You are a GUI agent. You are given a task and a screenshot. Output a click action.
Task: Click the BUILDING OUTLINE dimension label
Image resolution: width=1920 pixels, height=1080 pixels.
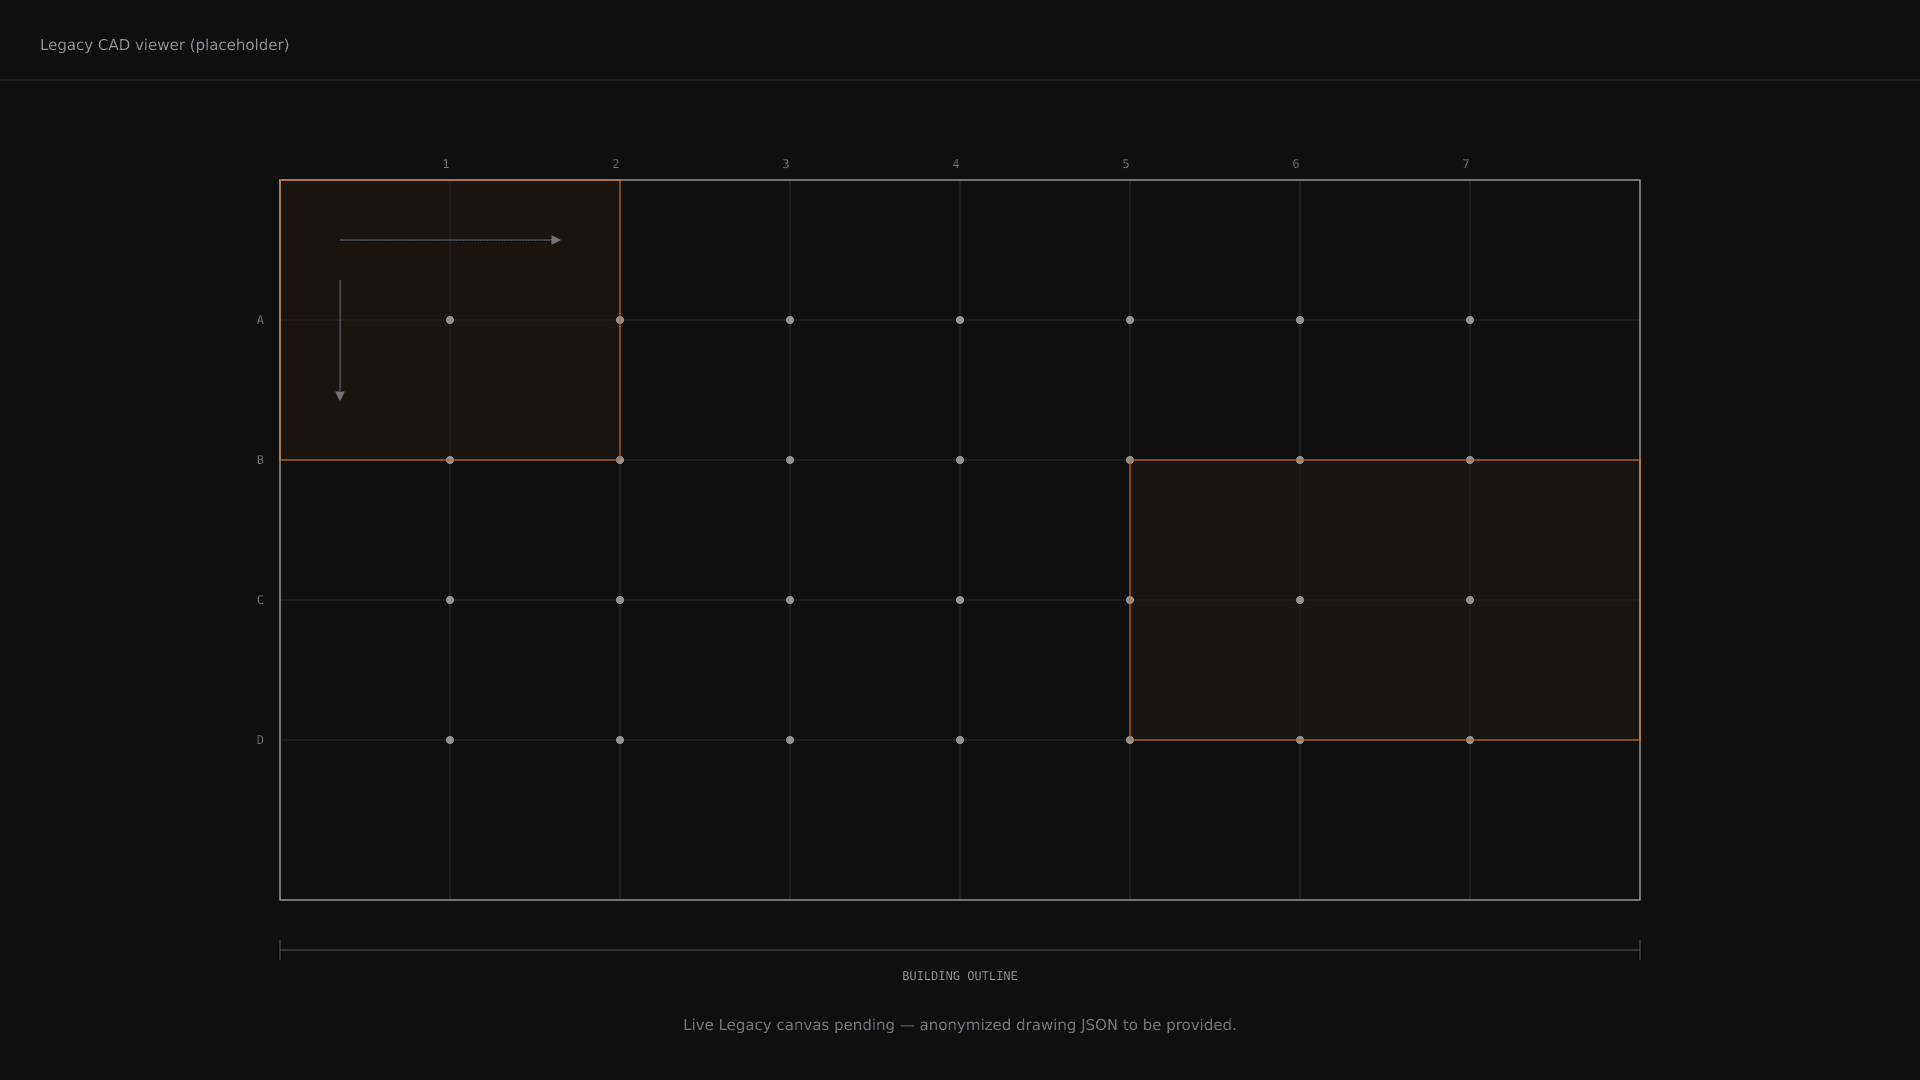pyautogui.click(x=960, y=976)
